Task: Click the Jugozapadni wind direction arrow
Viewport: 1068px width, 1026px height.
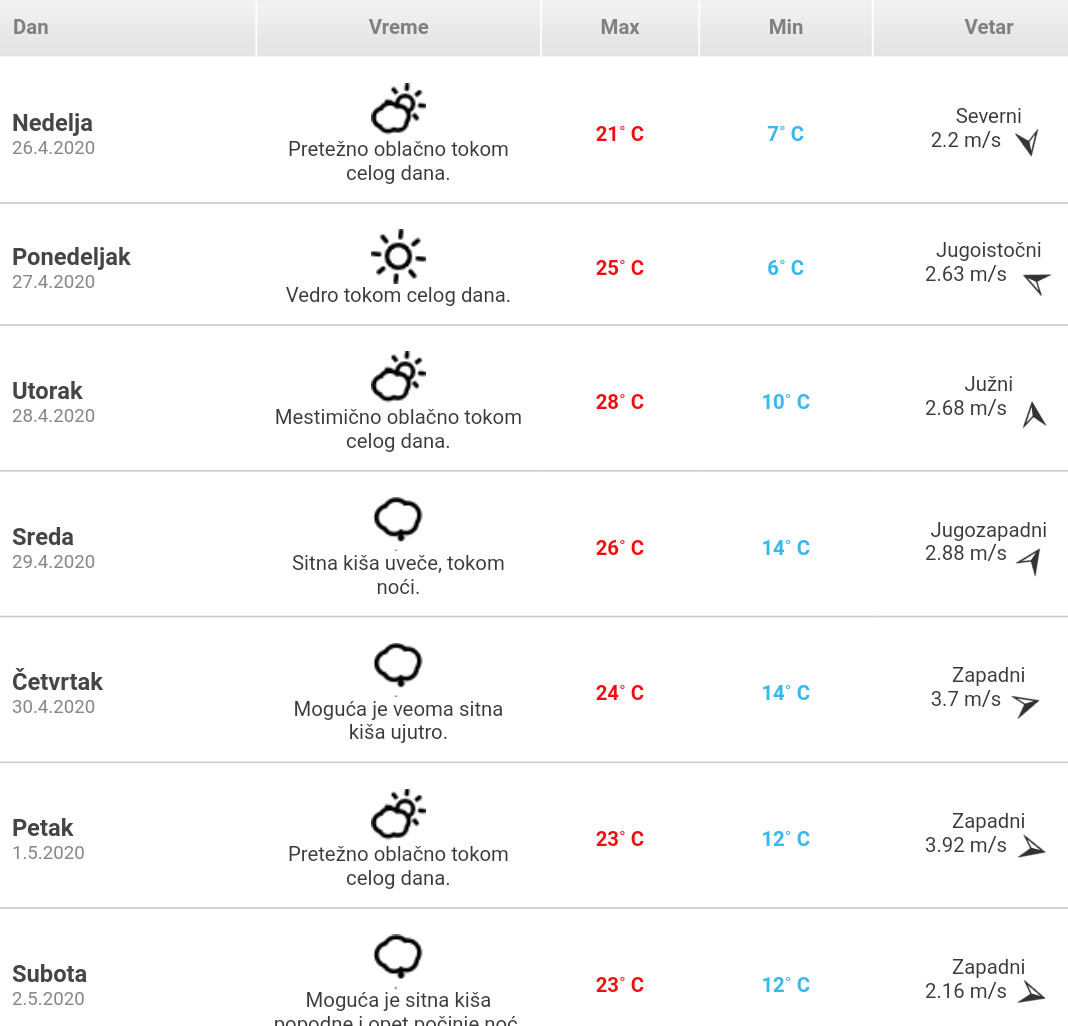Action: coord(1029,561)
